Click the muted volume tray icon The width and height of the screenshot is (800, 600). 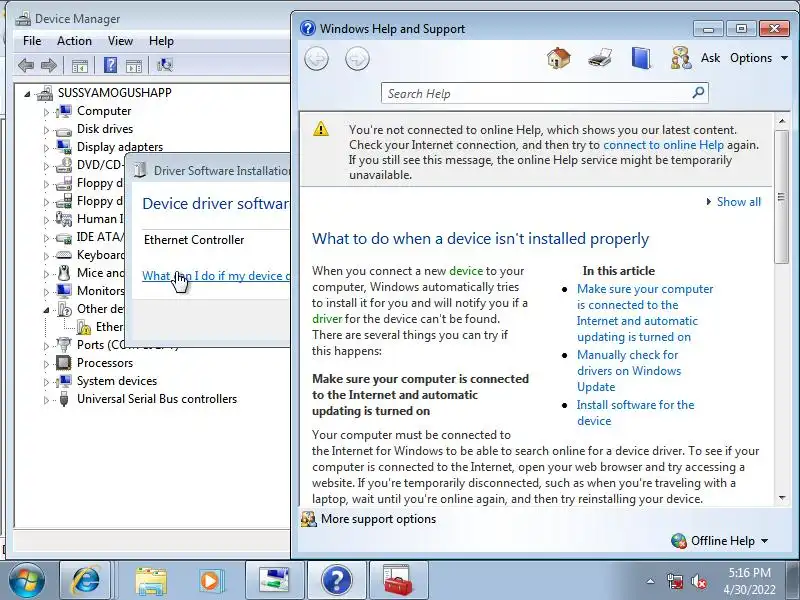[698, 581]
